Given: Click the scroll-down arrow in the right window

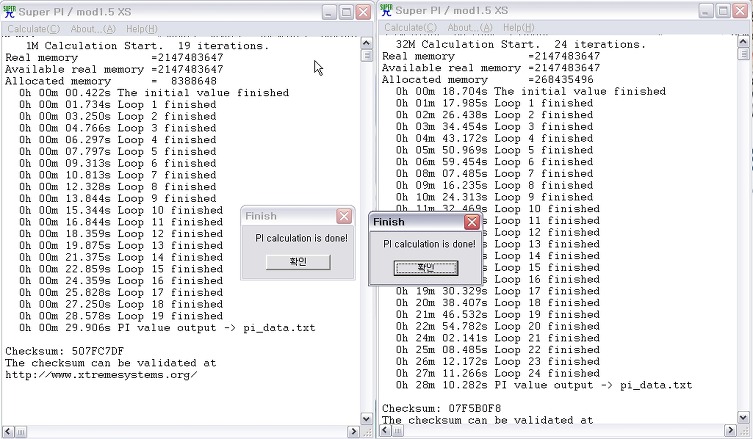Looking at the screenshot, I should pos(743,417).
